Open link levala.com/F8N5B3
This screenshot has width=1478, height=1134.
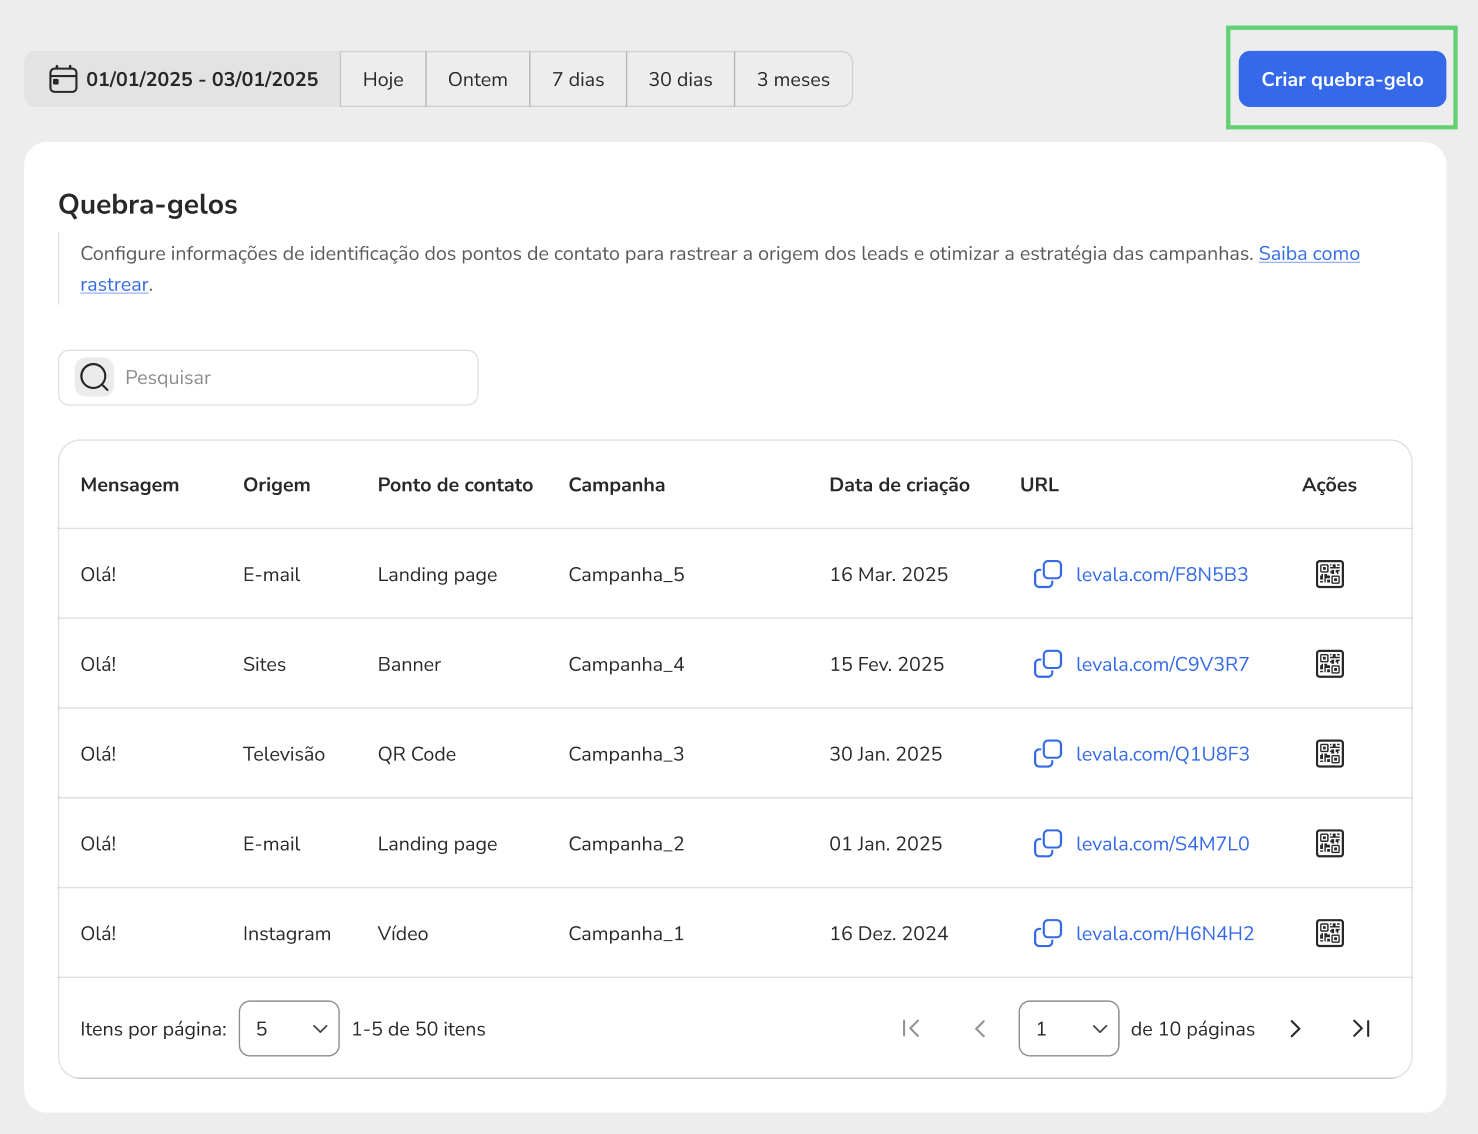pos(1162,574)
